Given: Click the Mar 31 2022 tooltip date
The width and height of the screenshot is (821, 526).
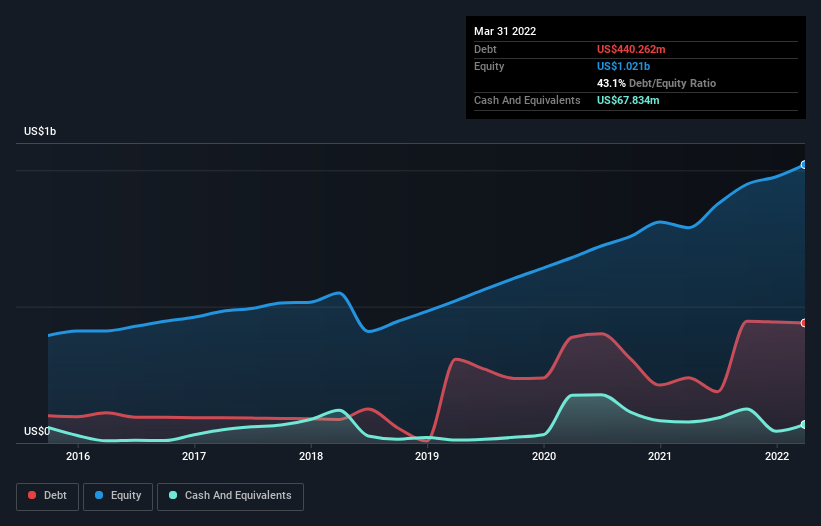Looking at the screenshot, I should point(505,31).
